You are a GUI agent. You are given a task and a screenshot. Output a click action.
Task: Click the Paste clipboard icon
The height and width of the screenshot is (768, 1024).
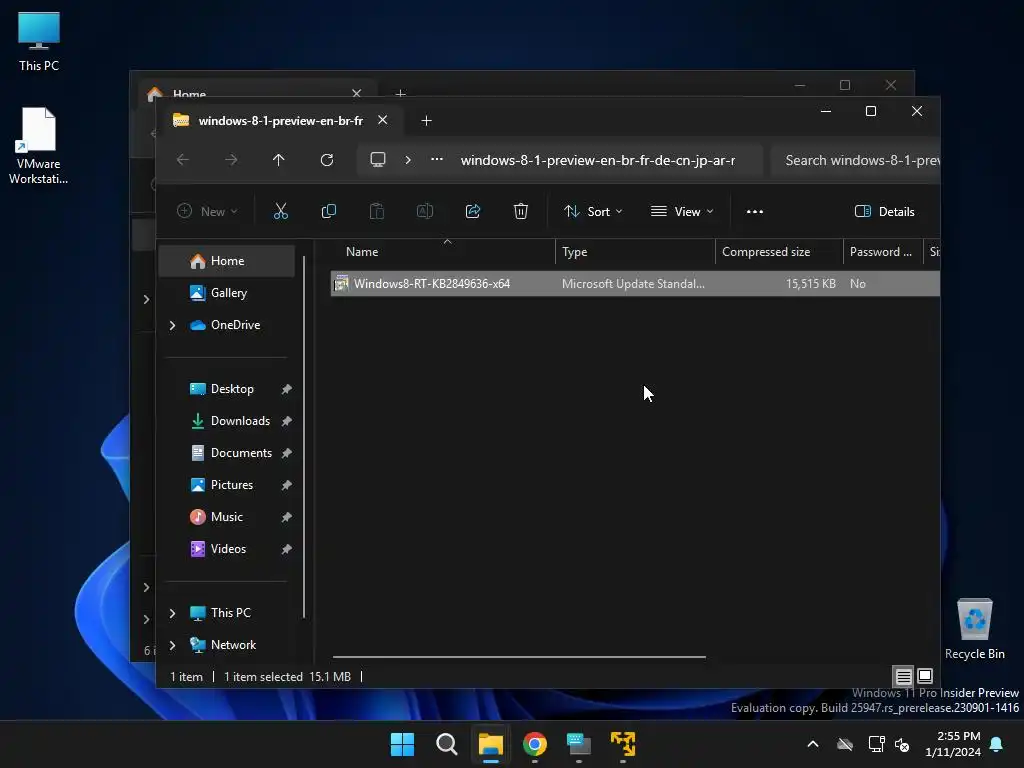(377, 212)
